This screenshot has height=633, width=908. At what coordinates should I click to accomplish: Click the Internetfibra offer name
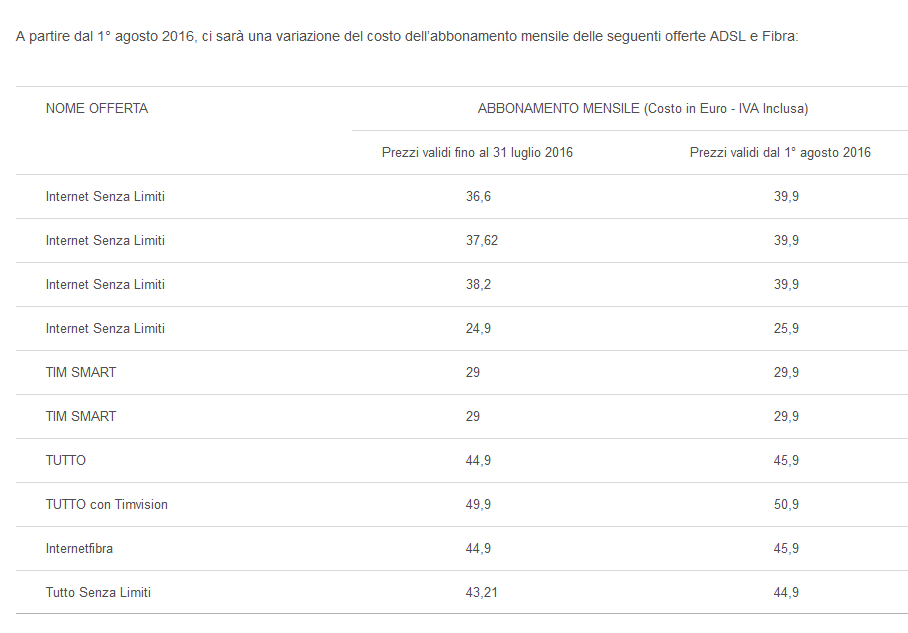coord(86,549)
